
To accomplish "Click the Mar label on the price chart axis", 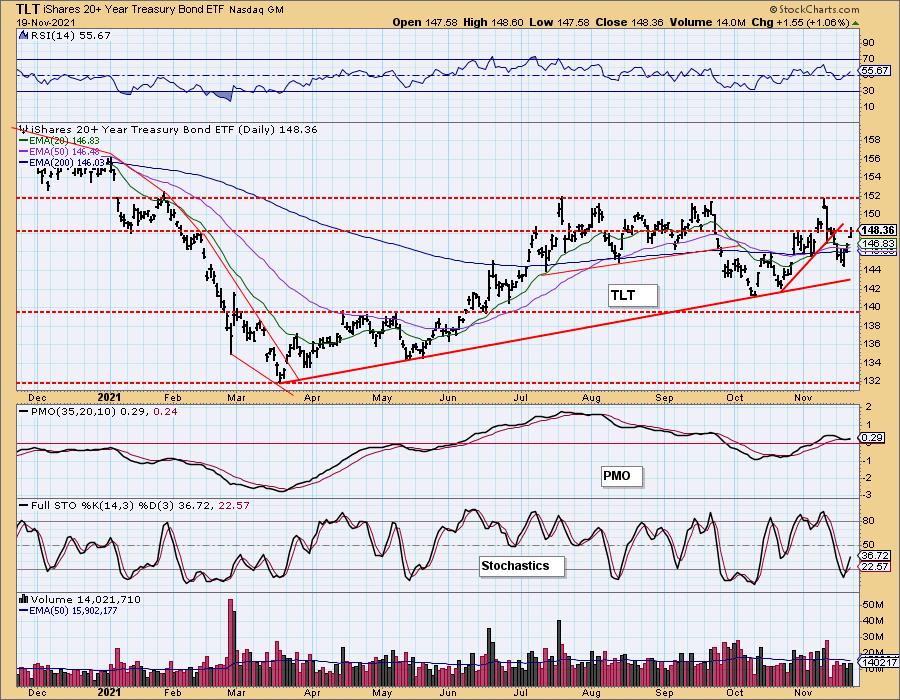I will click(x=236, y=398).
